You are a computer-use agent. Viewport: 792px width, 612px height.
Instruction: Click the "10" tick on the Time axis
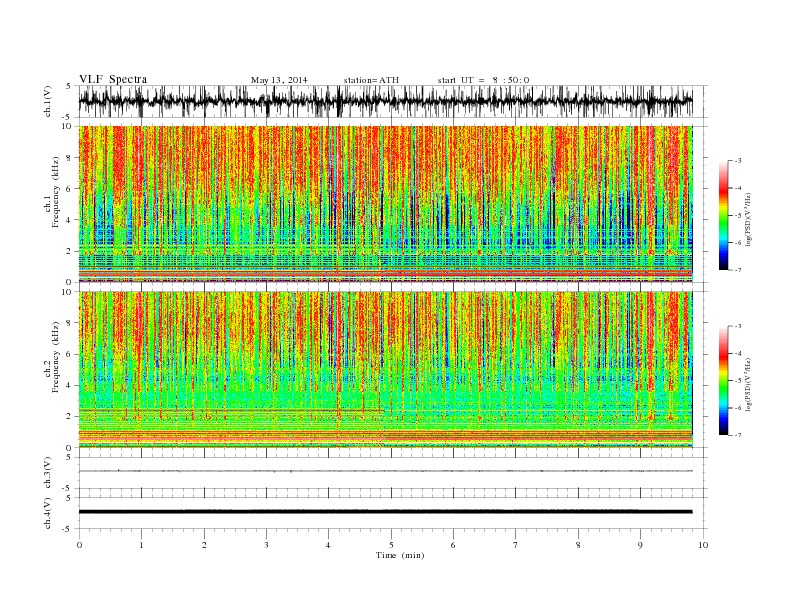(703, 545)
